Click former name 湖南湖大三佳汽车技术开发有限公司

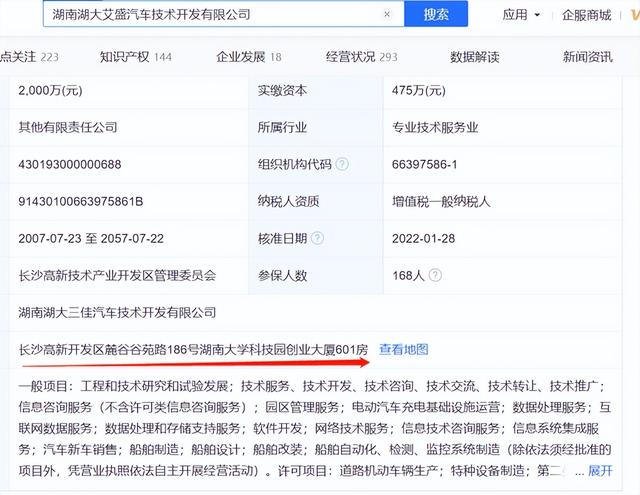[x=117, y=313]
